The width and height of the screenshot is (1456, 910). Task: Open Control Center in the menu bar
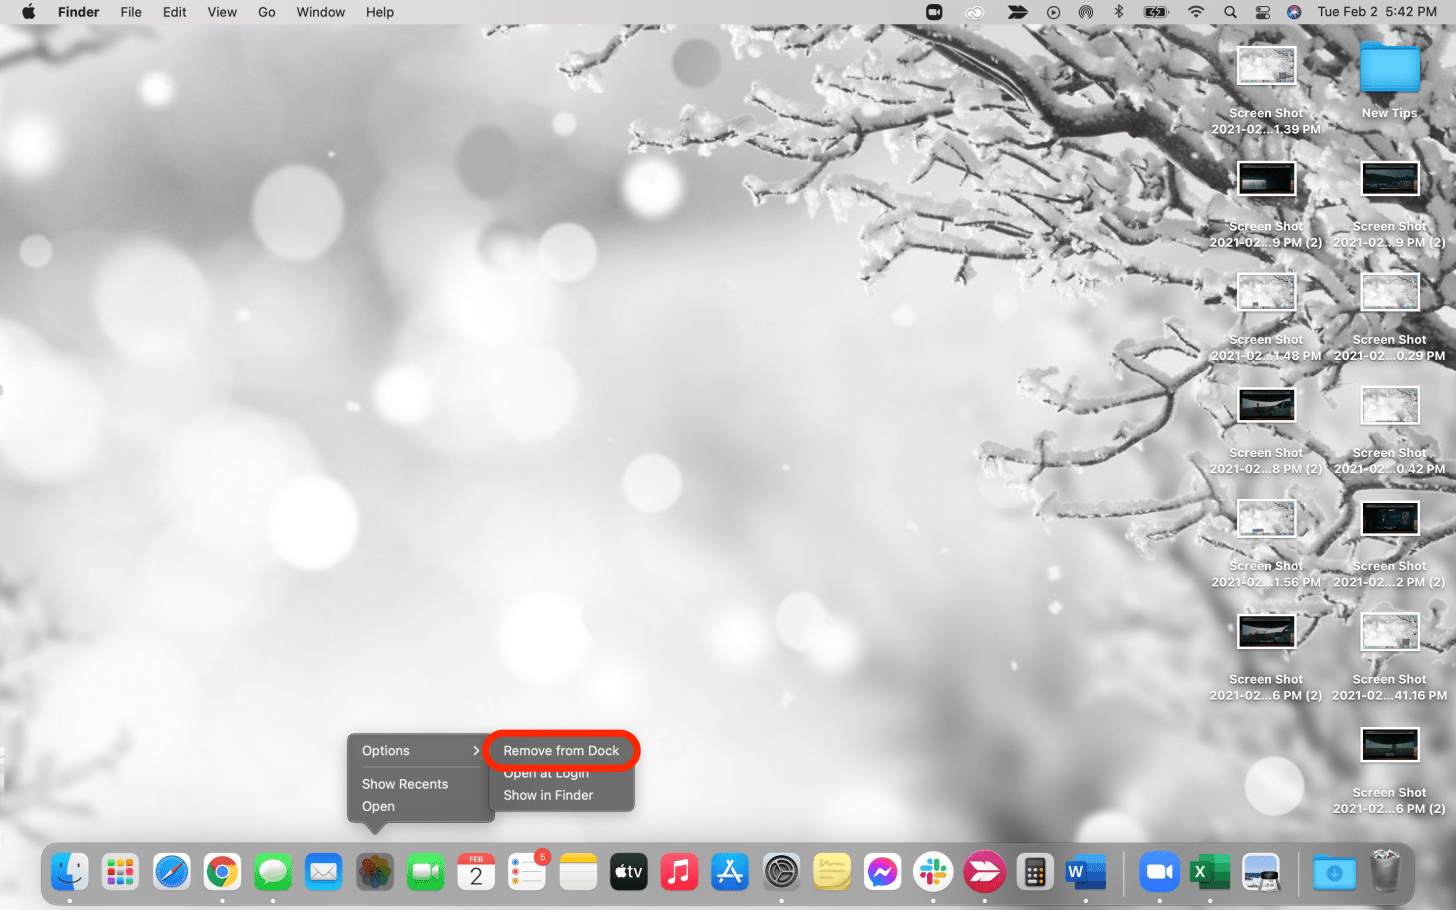point(1262,12)
